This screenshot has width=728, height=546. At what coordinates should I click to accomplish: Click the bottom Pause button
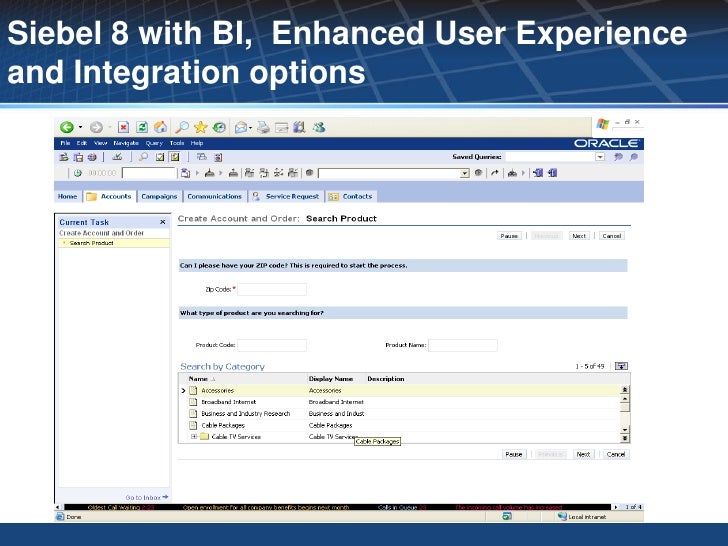514,454
